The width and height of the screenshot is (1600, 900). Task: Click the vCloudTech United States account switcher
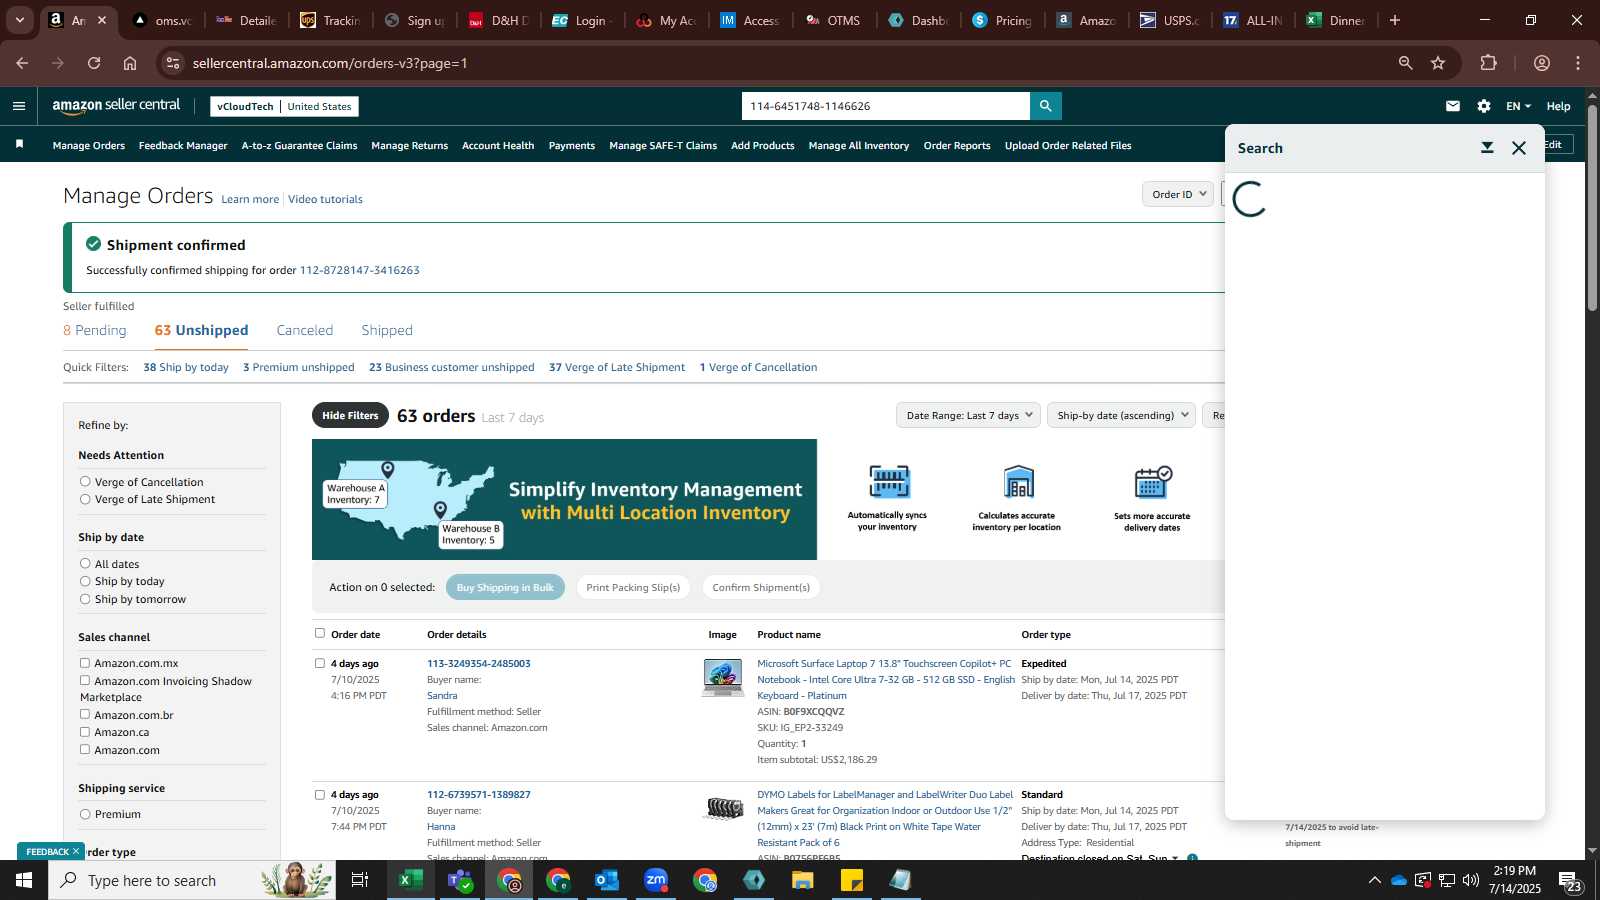(284, 106)
